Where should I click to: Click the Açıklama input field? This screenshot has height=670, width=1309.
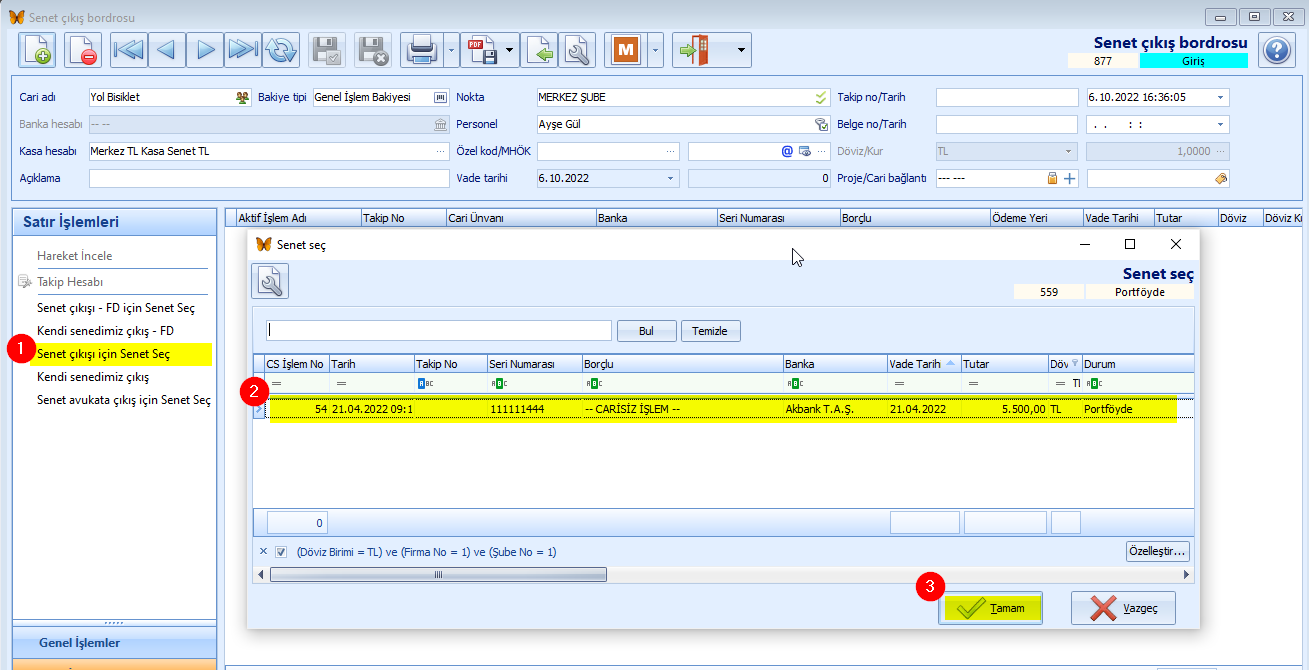[269, 178]
